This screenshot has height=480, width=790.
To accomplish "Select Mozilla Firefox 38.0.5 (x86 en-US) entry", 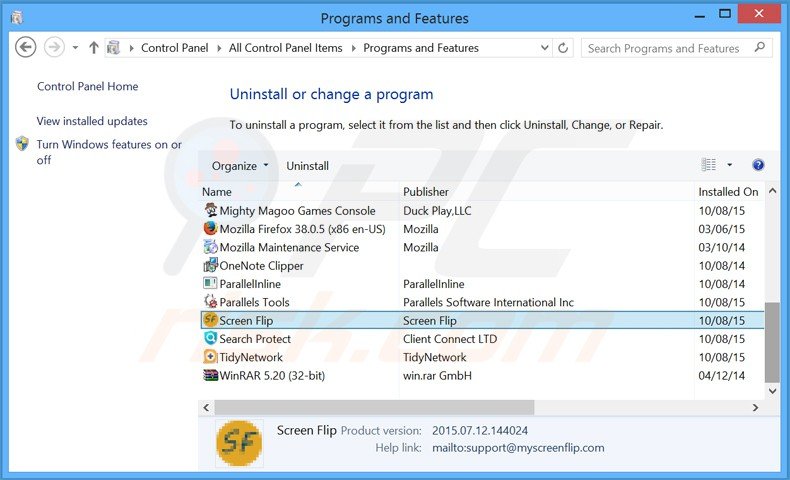I will [302, 229].
